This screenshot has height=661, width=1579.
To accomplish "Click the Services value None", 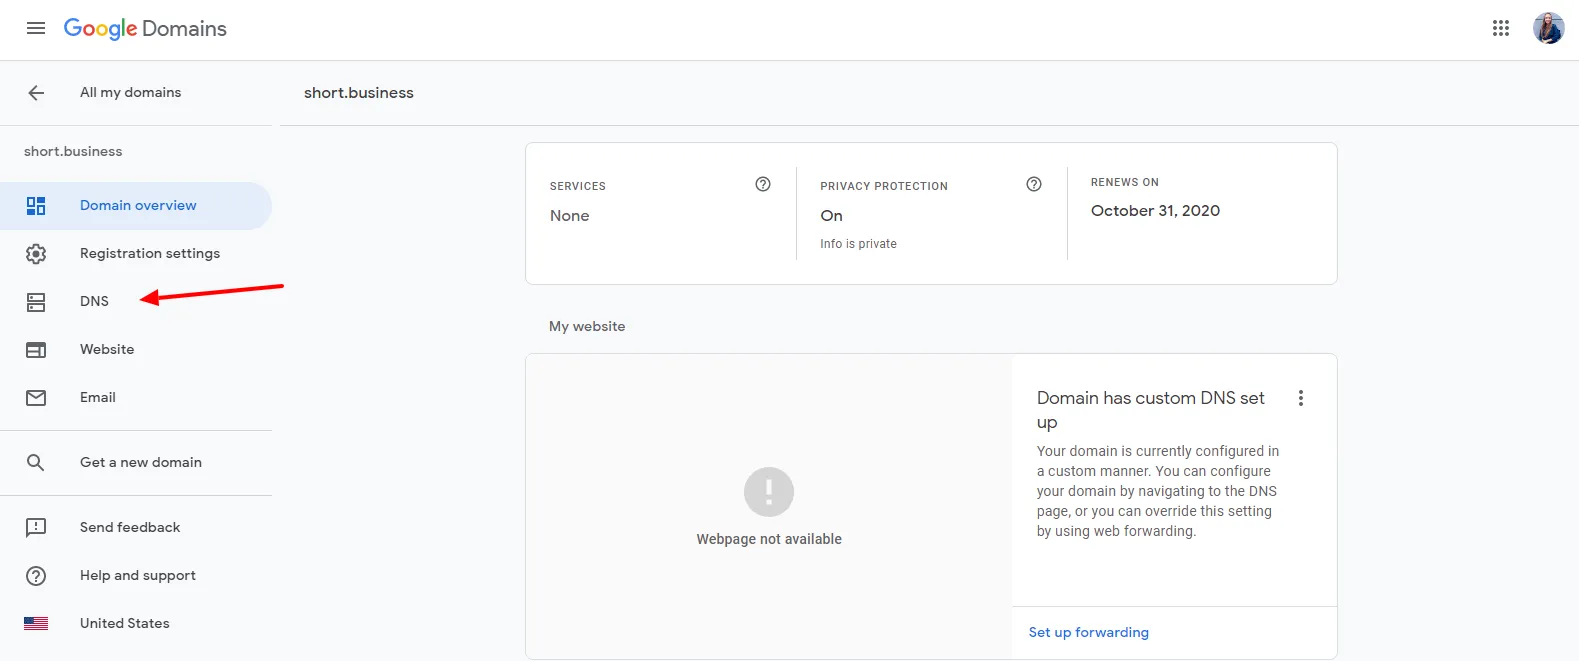I will [570, 216].
